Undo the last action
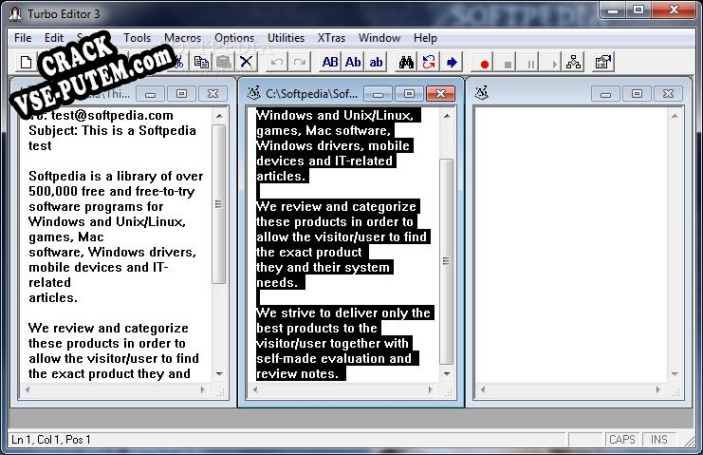The width and height of the screenshot is (703, 455). click(277, 62)
